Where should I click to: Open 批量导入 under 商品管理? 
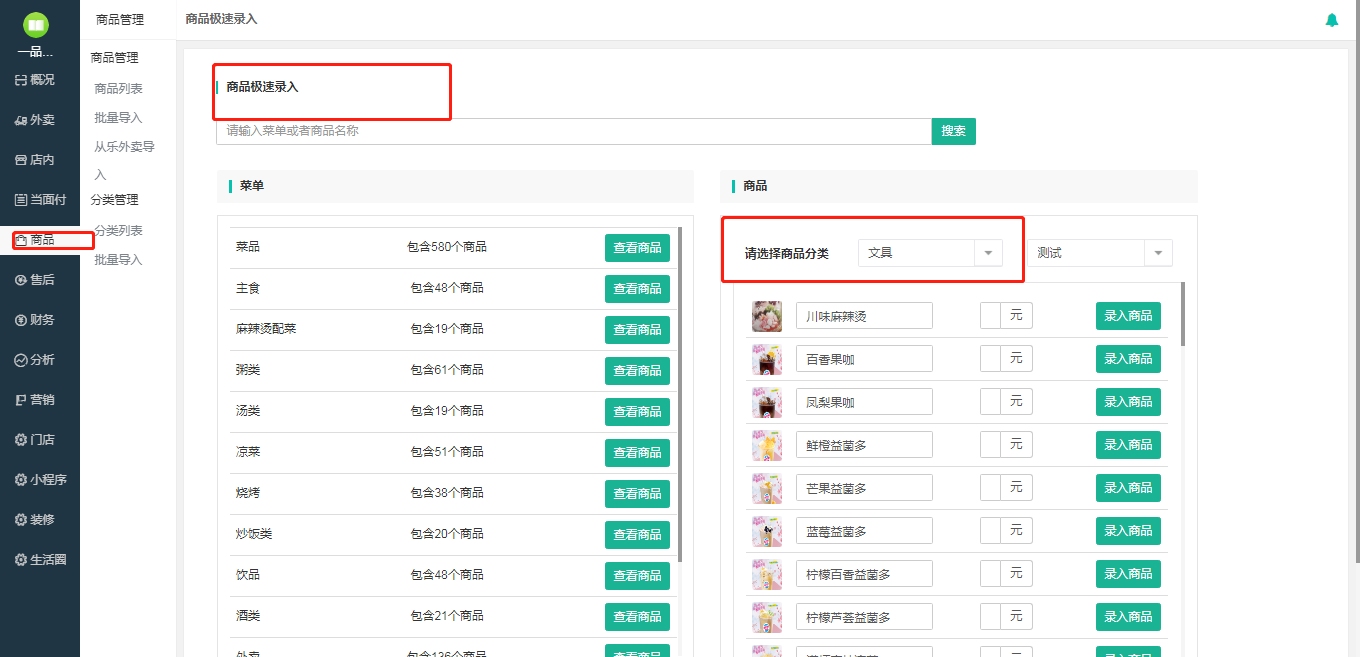point(118,118)
